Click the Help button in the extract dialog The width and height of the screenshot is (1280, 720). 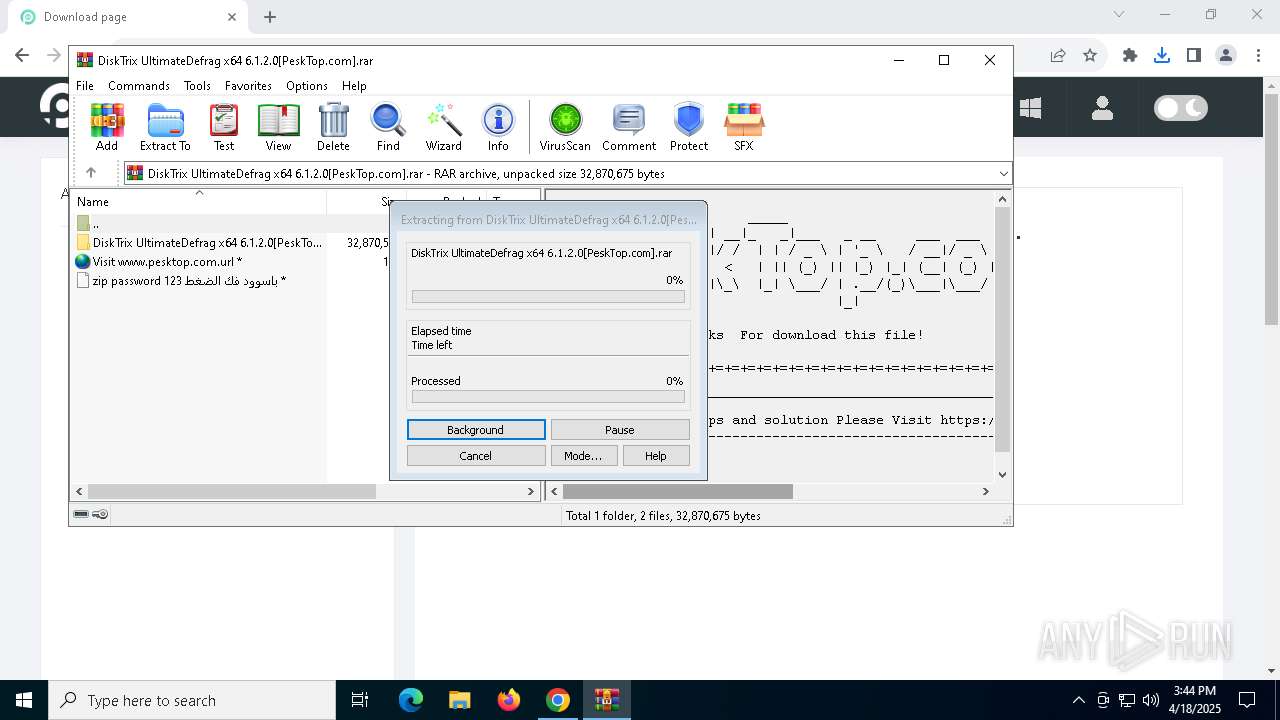pyautogui.click(x=656, y=455)
